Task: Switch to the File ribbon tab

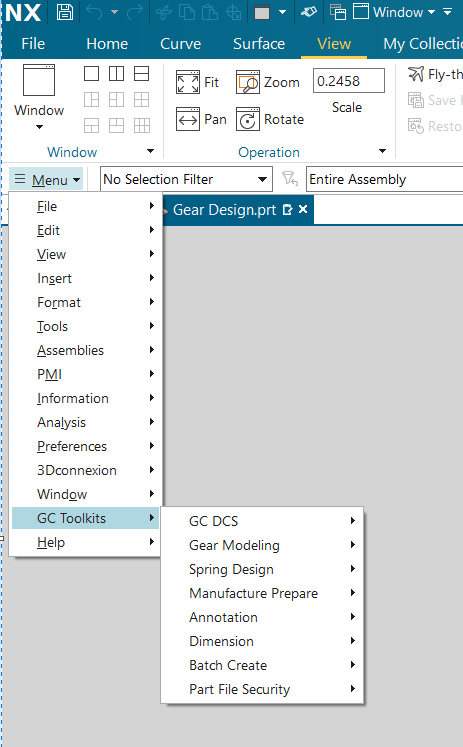Action: coord(33,44)
